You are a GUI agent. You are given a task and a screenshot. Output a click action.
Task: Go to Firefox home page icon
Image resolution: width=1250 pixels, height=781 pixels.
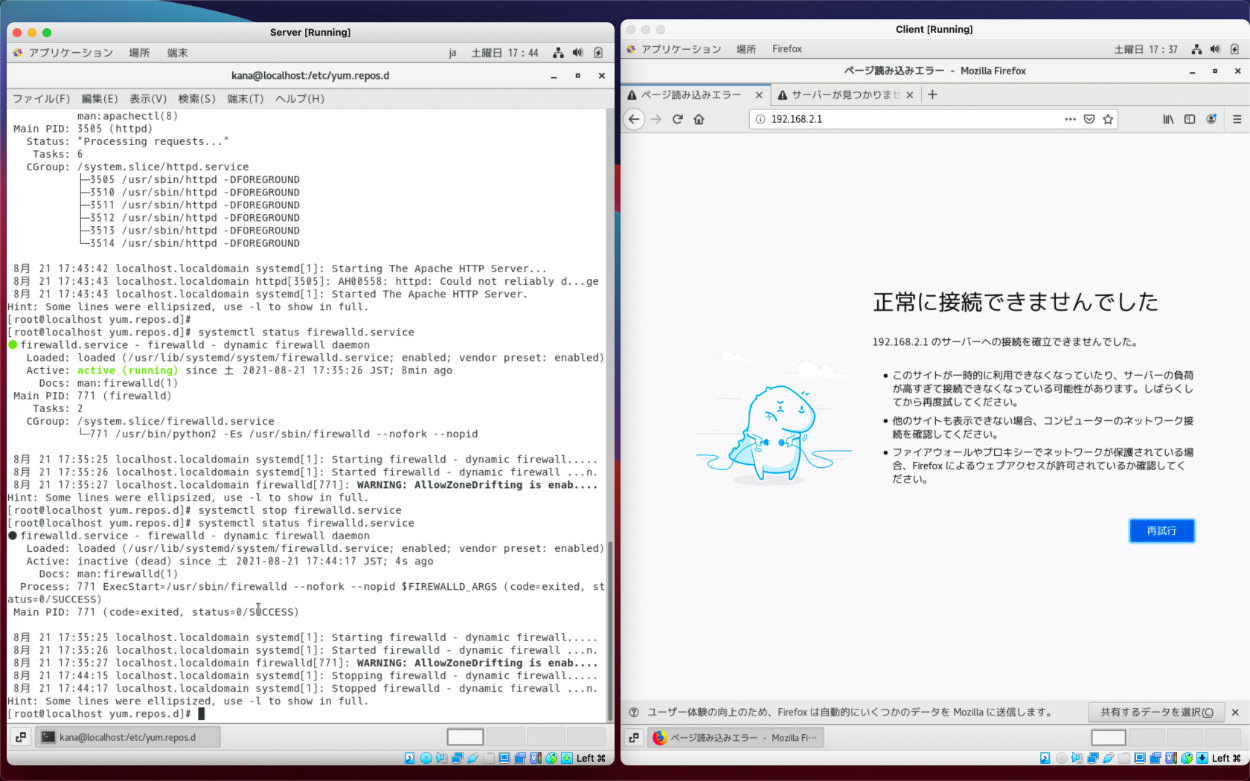699,119
